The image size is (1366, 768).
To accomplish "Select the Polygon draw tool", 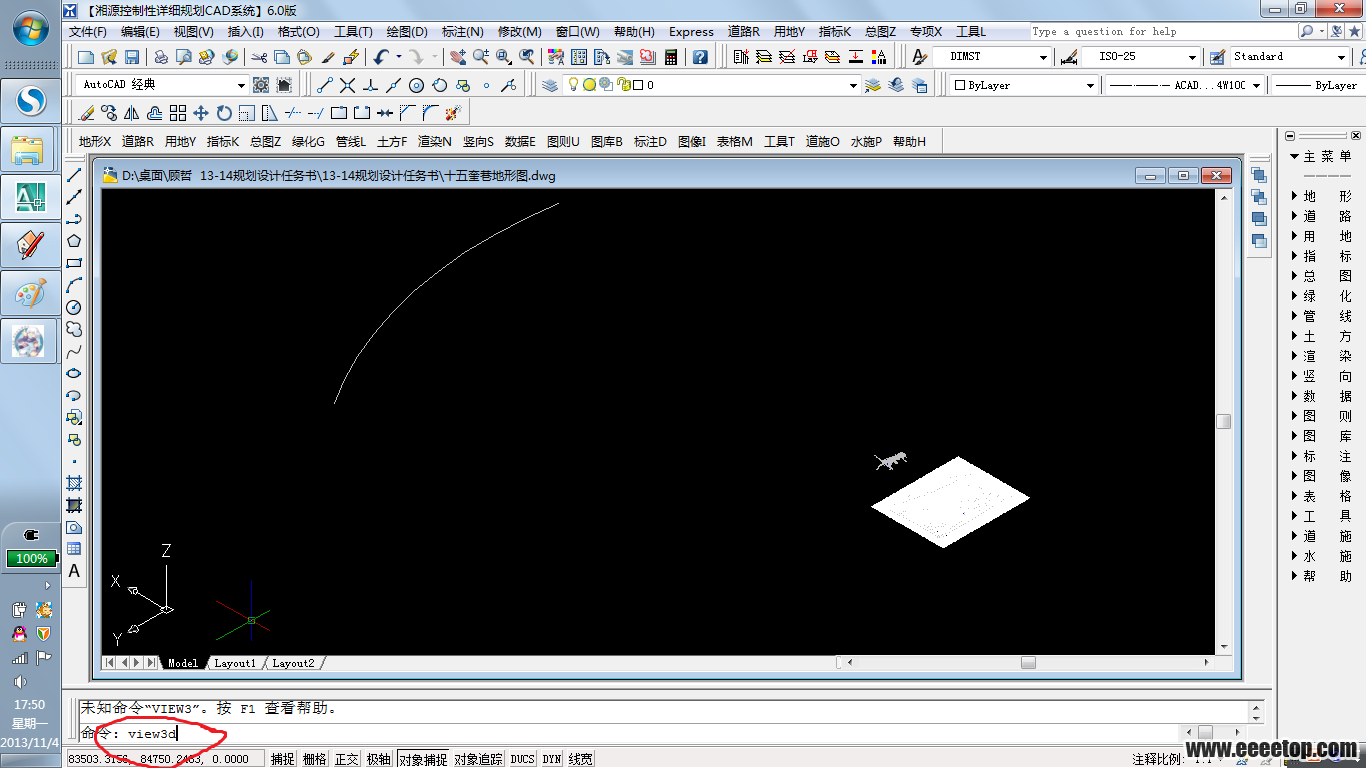I will 74,241.
